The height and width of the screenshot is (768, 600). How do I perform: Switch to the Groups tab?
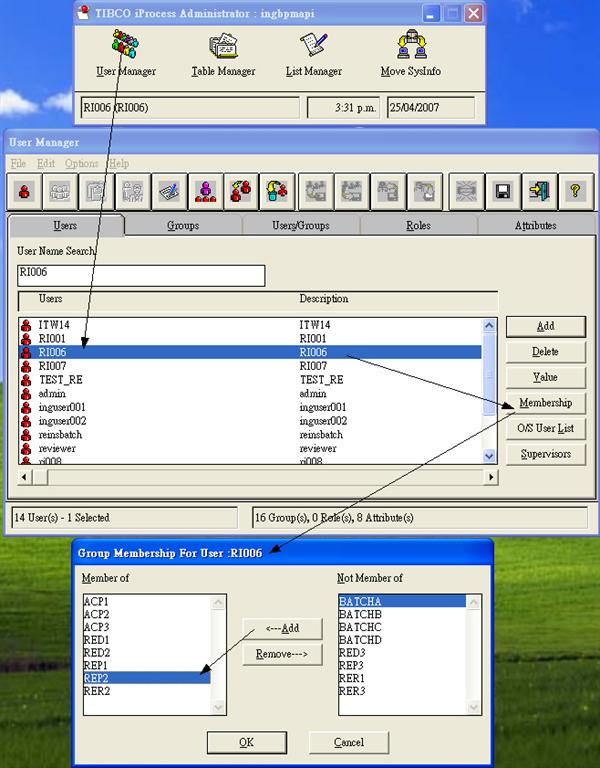(x=183, y=226)
